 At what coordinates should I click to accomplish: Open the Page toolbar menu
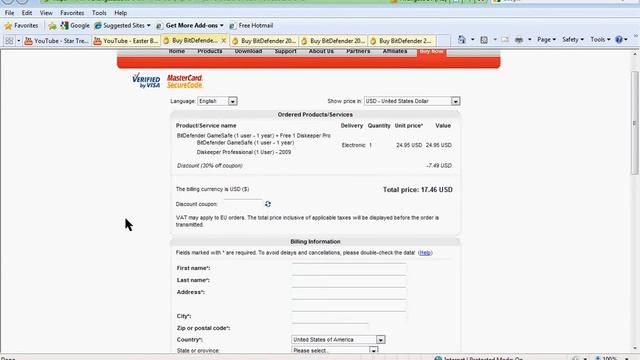point(546,40)
